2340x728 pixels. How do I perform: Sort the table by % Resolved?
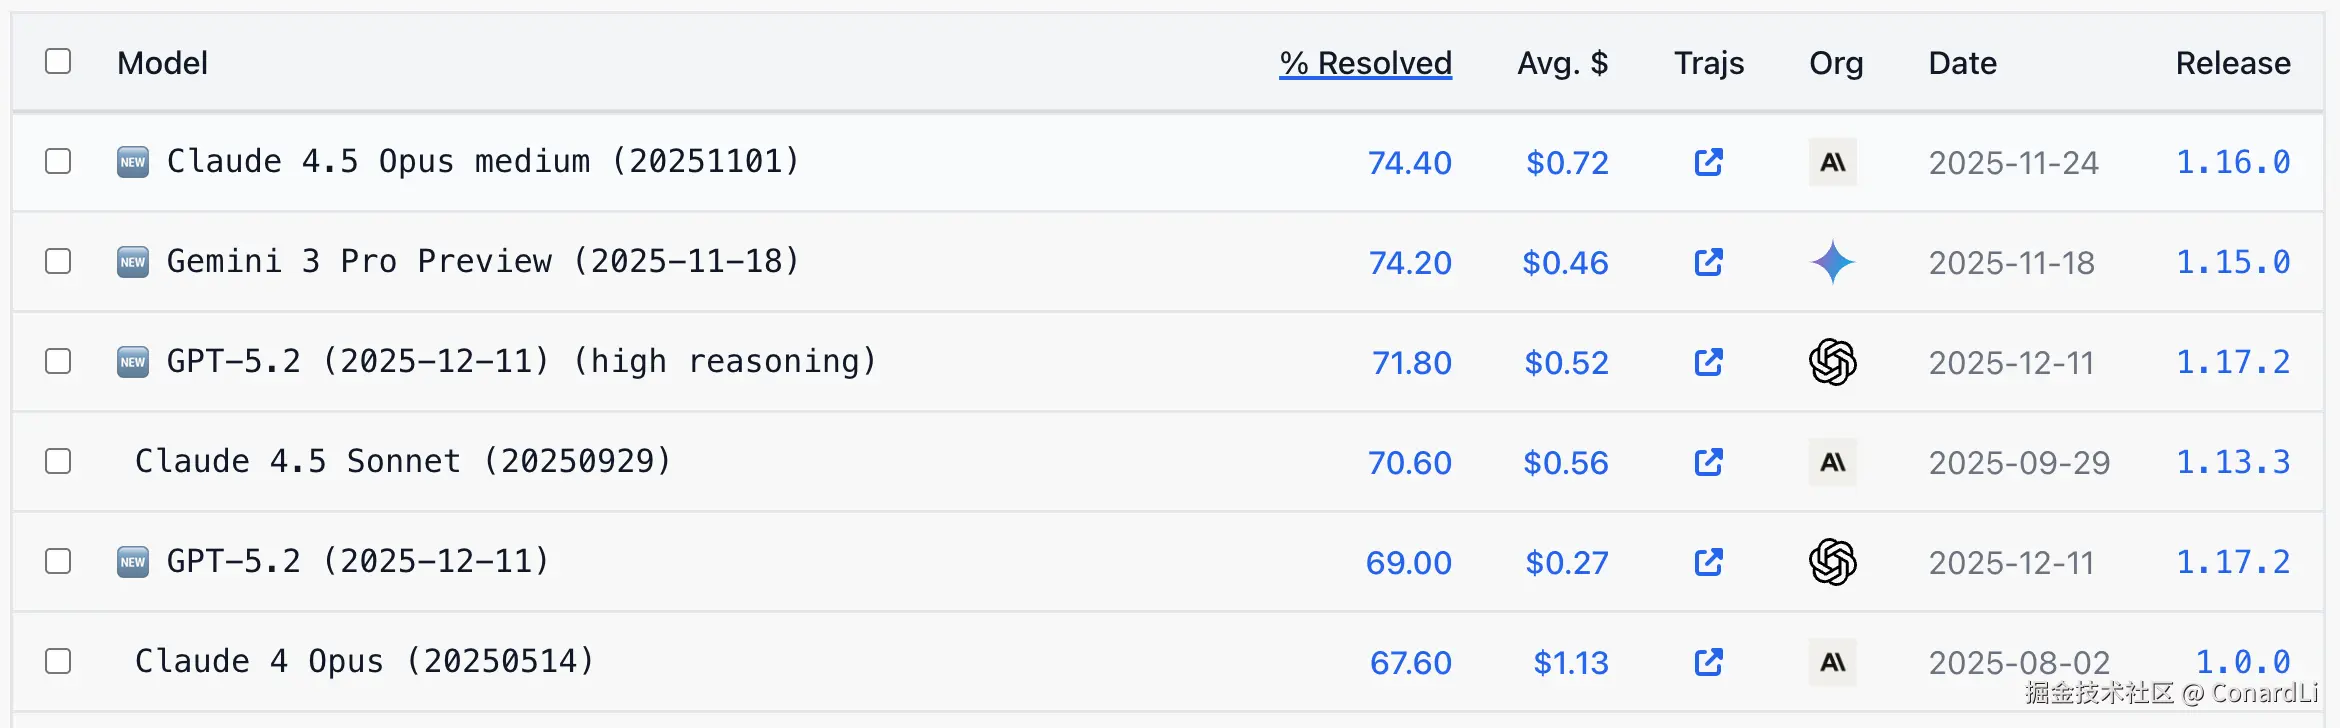1366,62
